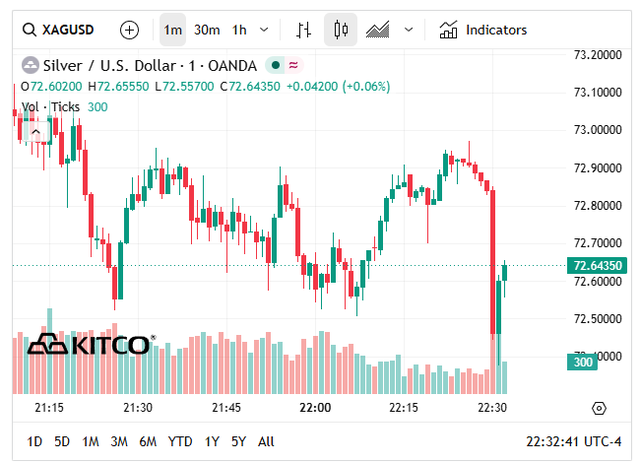This screenshot has height=463, width=640.
Task: Select the Candles chart style icon
Action: [x=340, y=30]
